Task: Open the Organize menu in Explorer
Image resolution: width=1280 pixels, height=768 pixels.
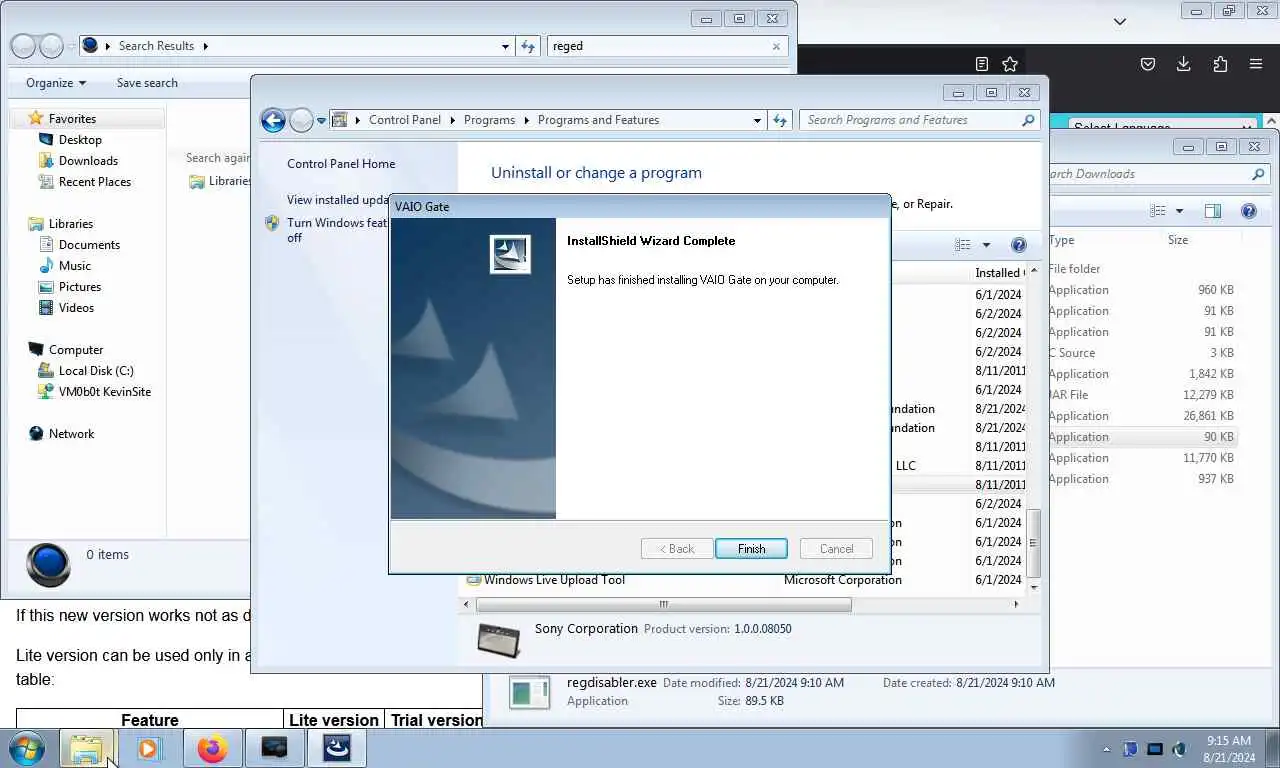Action: tap(56, 83)
